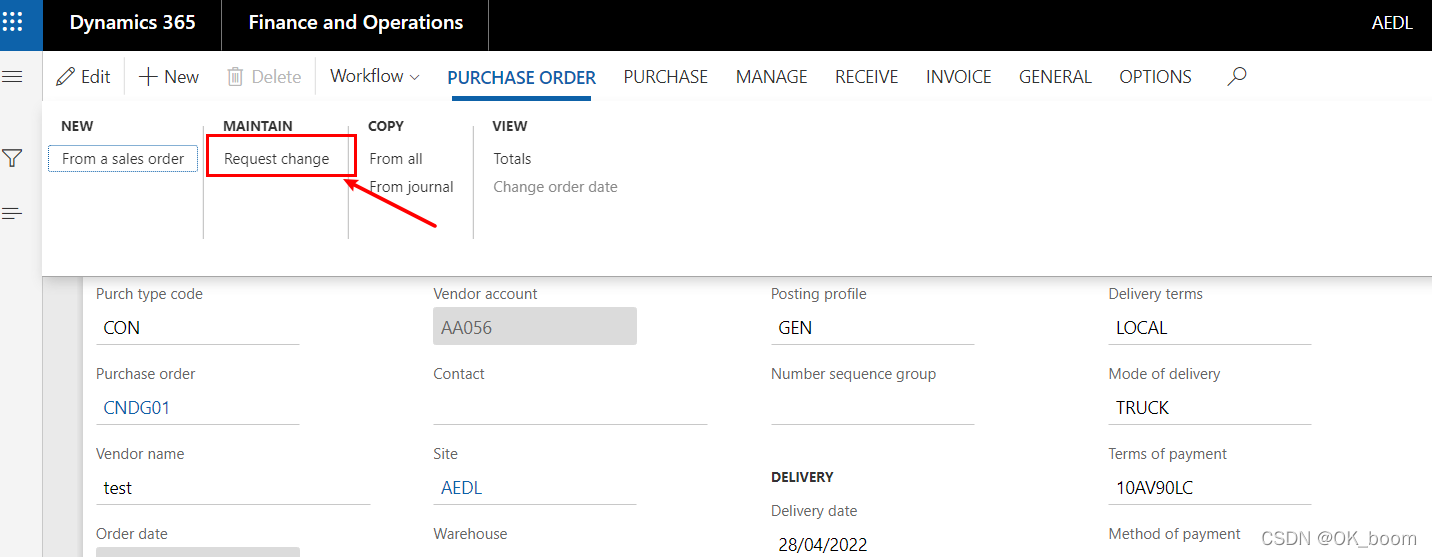The height and width of the screenshot is (557, 1432).
Task: Open the GENERAL tab
Action: point(1055,77)
